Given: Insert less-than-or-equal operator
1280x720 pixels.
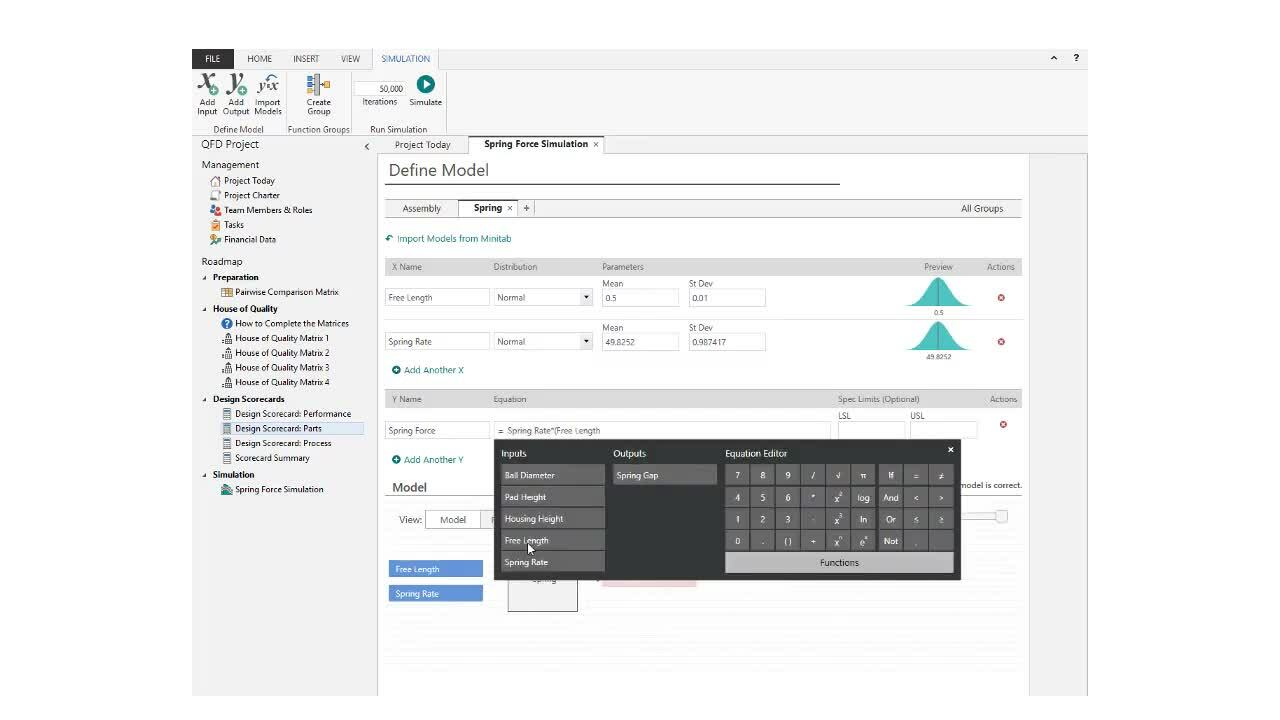Looking at the screenshot, I should click(x=916, y=519).
